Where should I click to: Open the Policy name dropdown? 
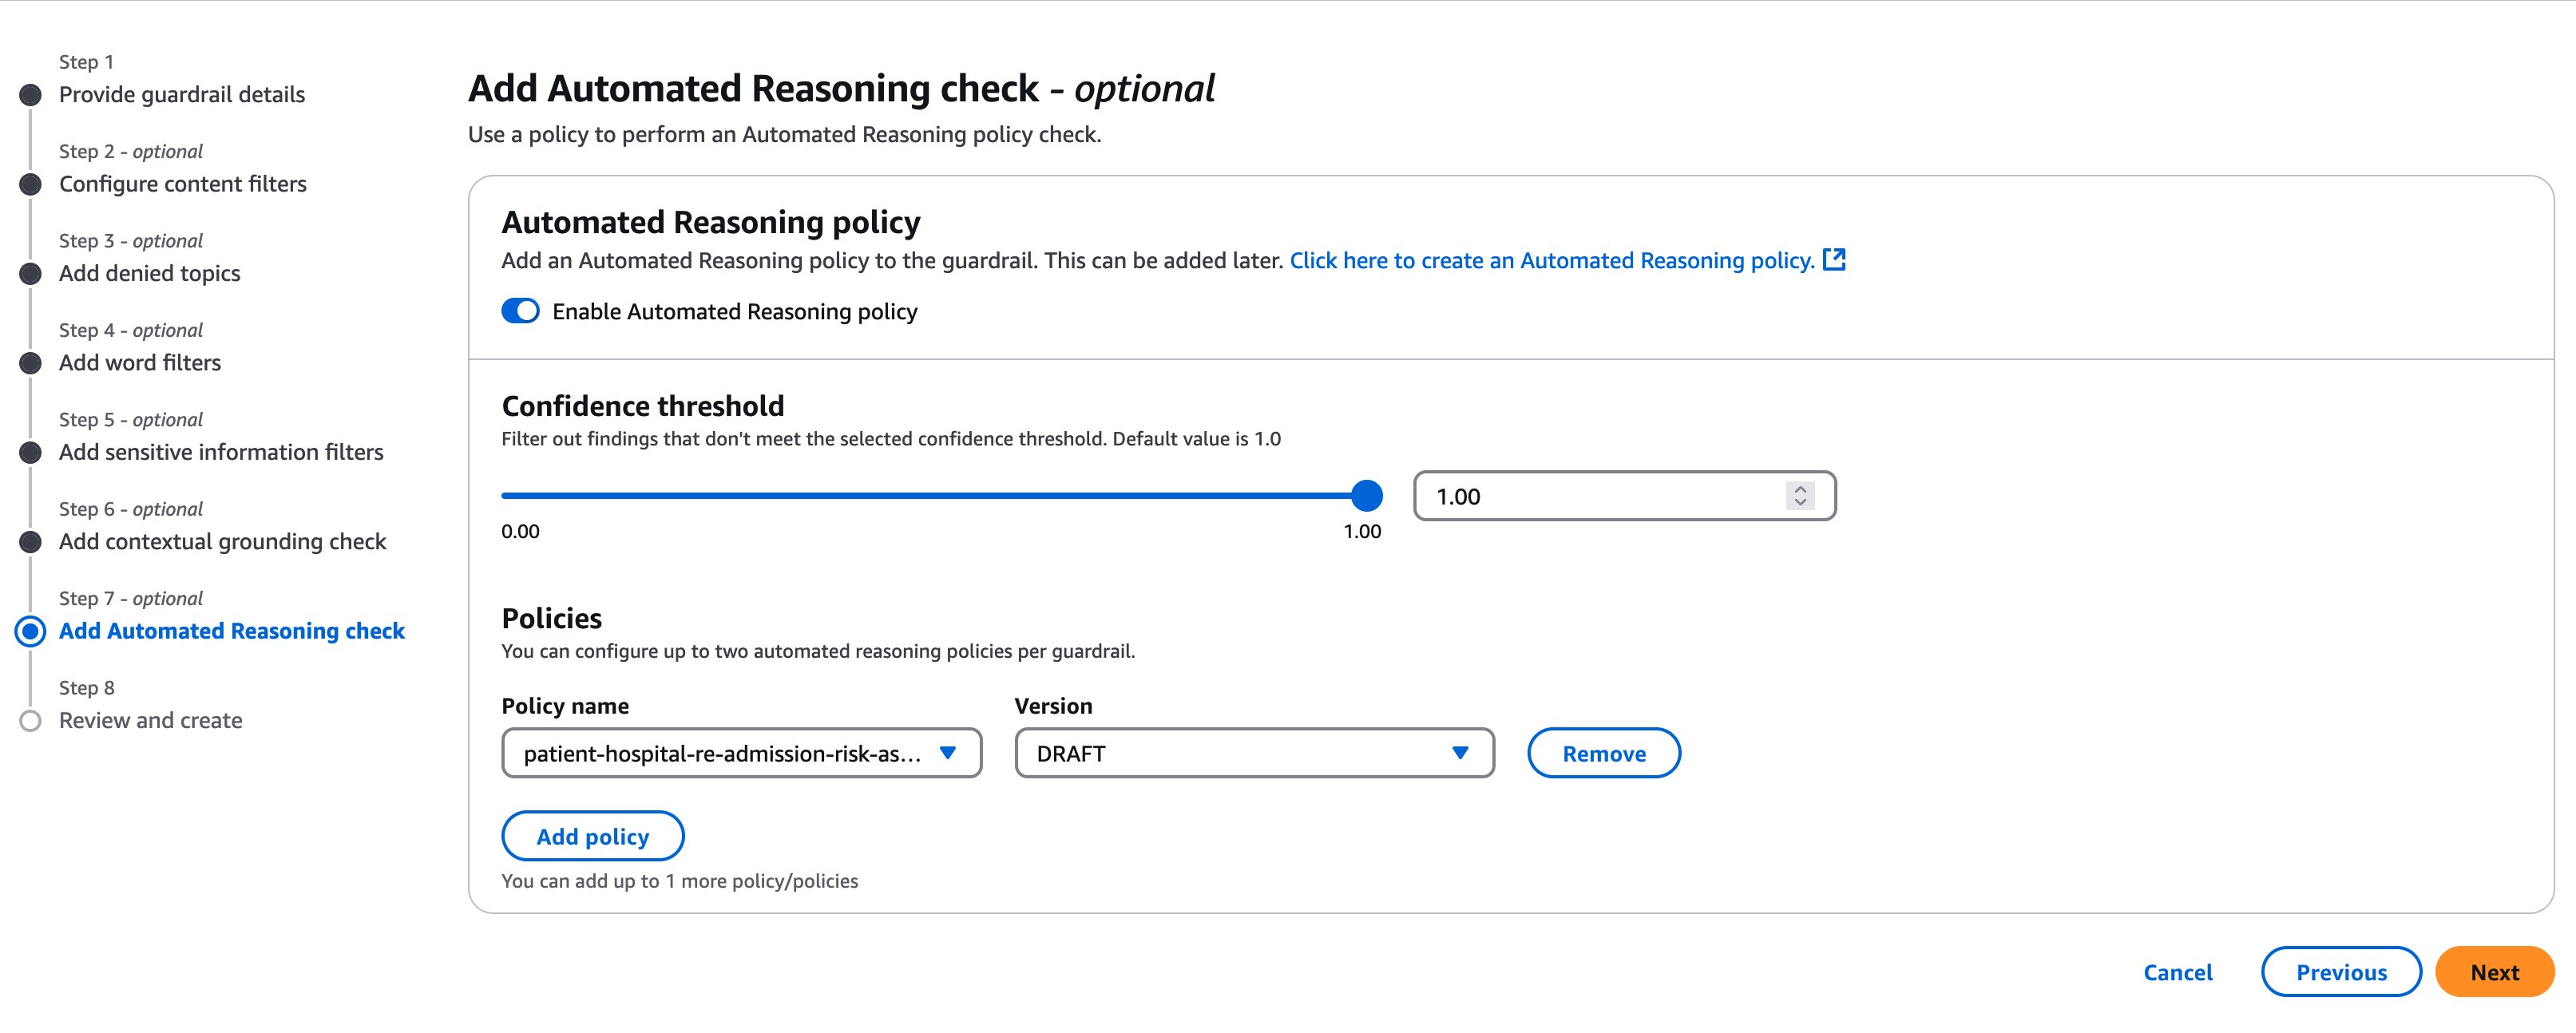[741, 753]
